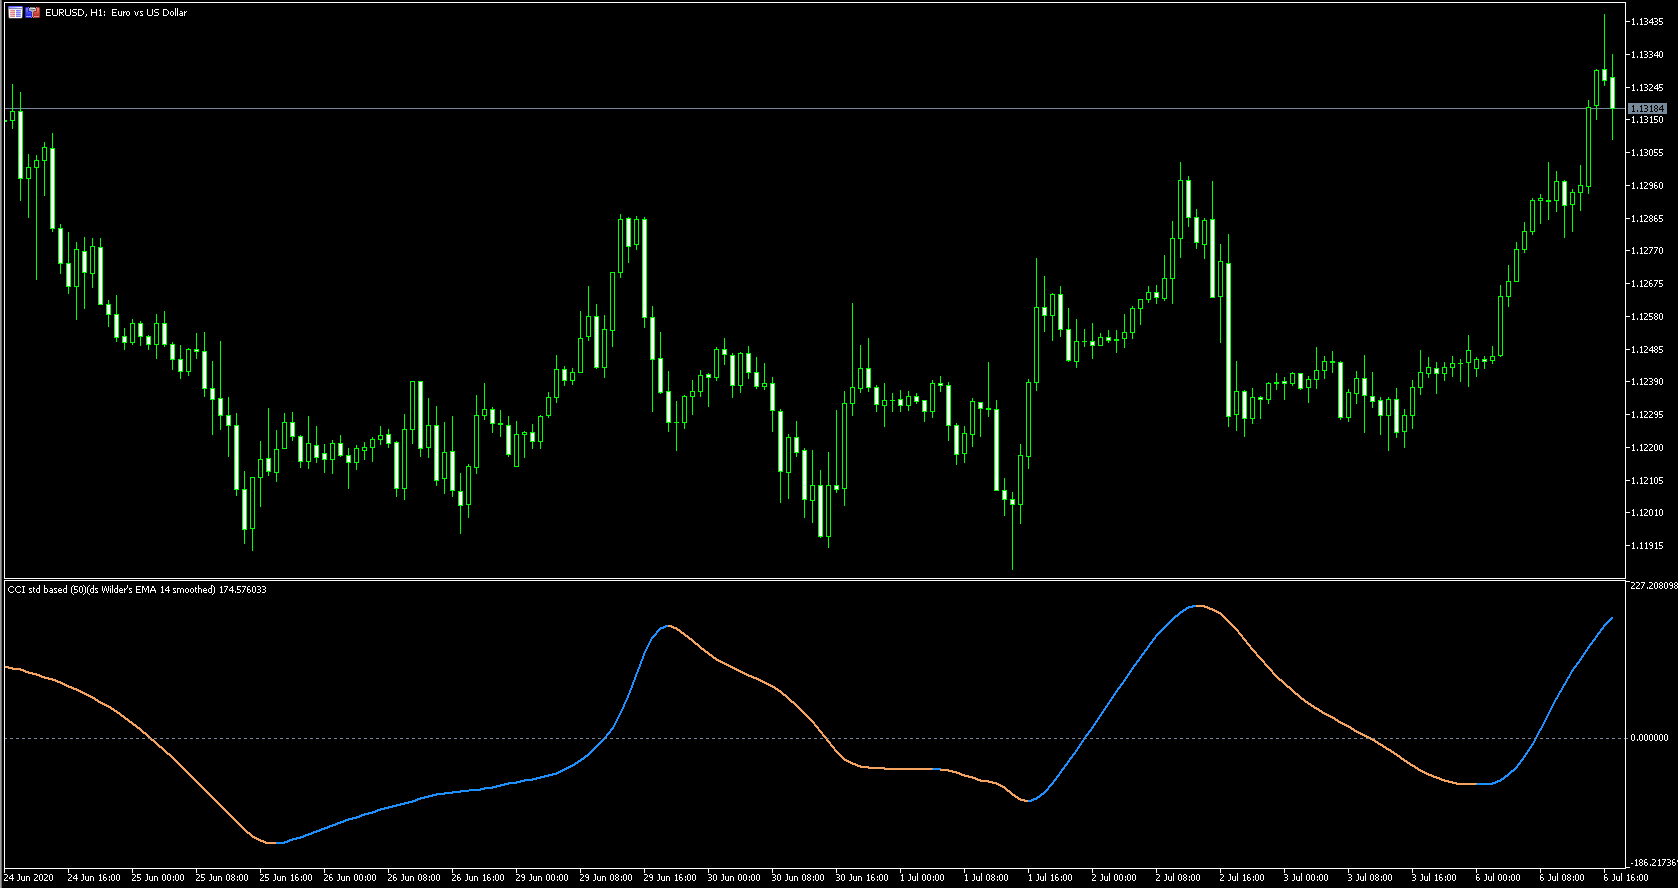Click the 1.12675 price scale label
The width and height of the screenshot is (1678, 888).
(x=1647, y=284)
